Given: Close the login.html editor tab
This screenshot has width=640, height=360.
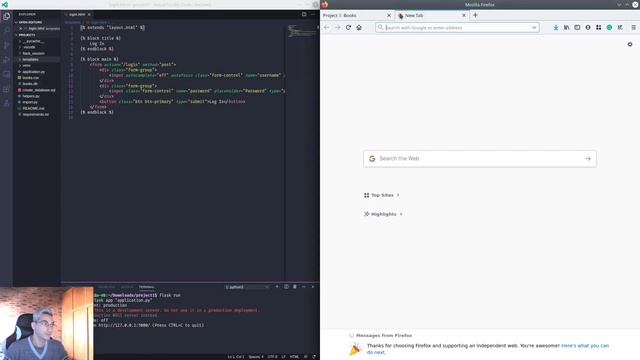Looking at the screenshot, I should [x=89, y=14].
